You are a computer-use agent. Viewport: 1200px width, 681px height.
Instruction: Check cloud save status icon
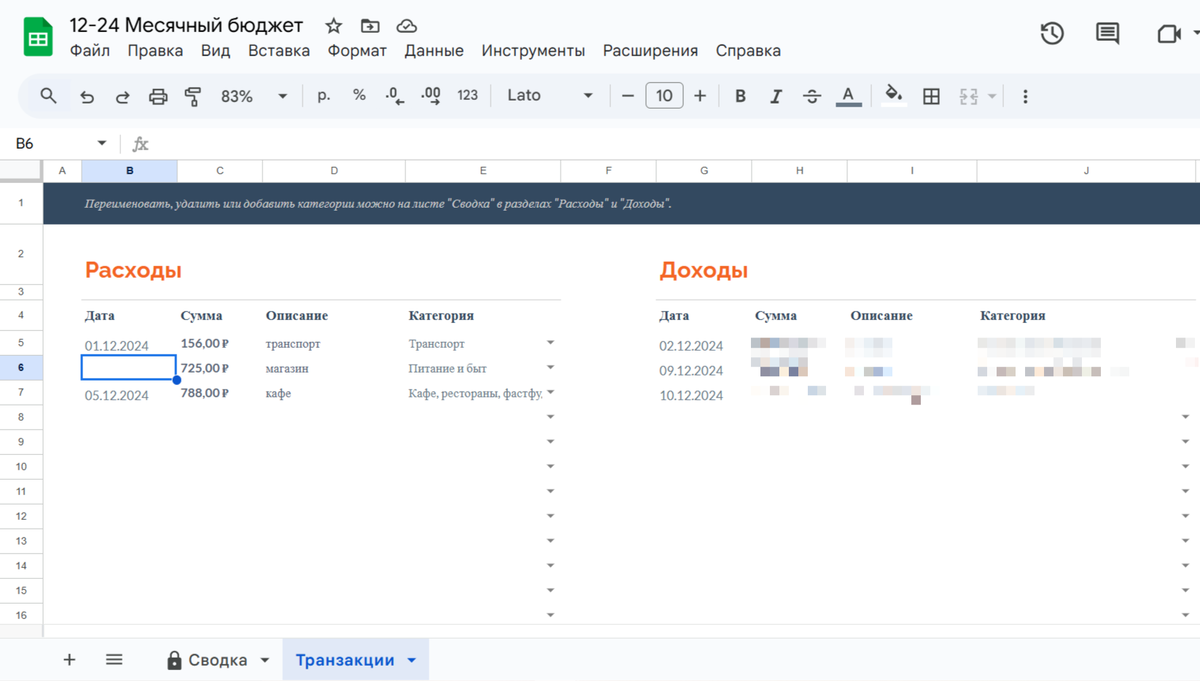(x=406, y=26)
